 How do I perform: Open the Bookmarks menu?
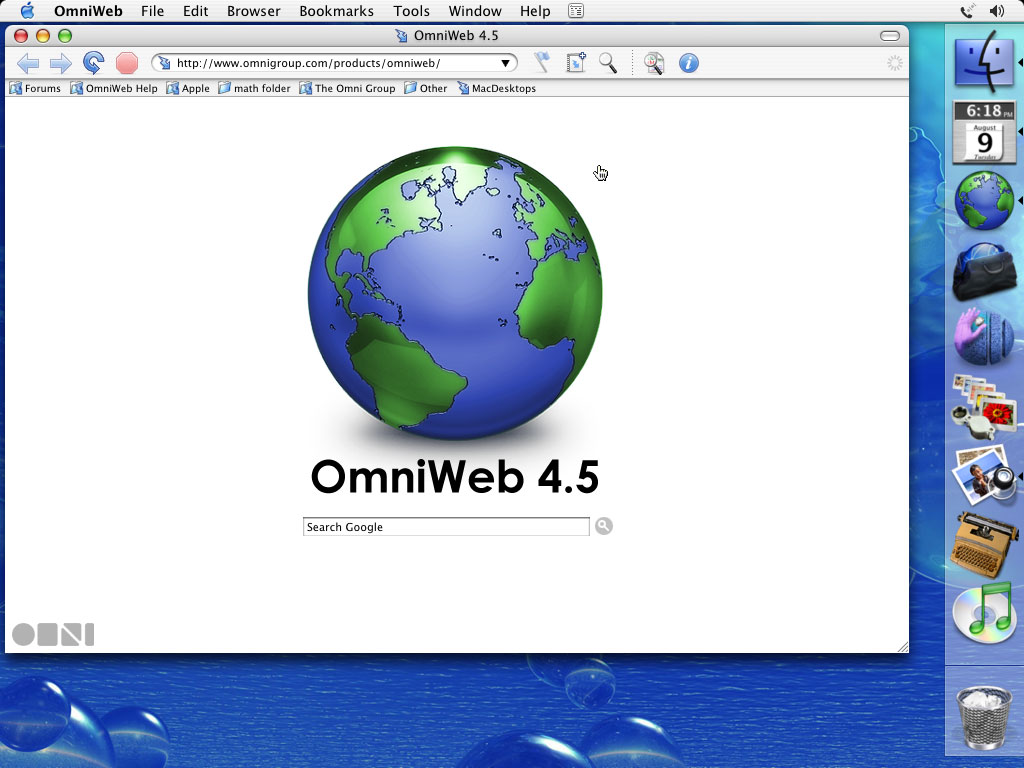336,11
